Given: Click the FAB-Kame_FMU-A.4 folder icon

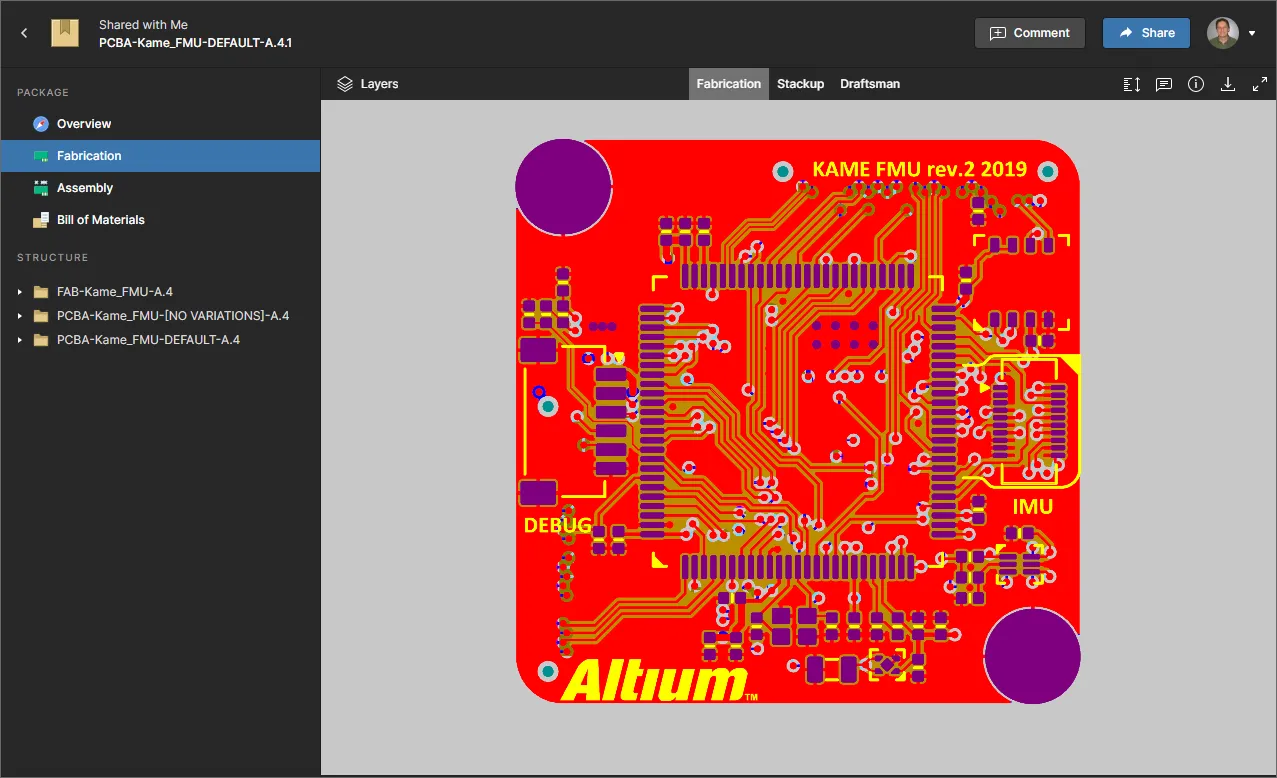Looking at the screenshot, I should click(41, 292).
